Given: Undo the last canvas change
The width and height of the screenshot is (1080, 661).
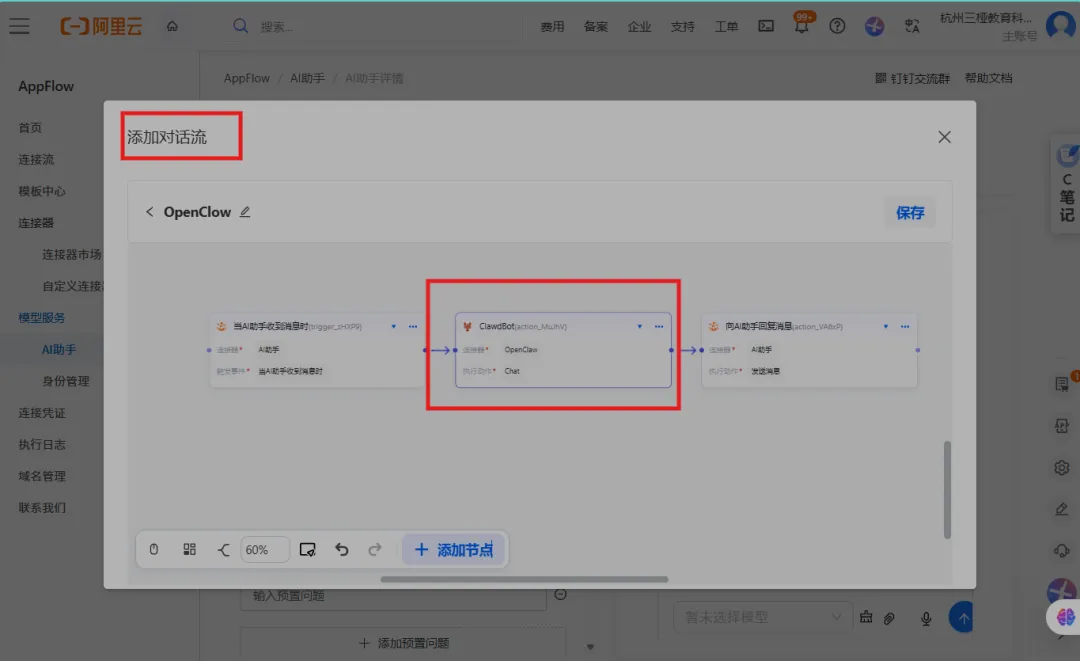Looking at the screenshot, I should click(x=341, y=549).
